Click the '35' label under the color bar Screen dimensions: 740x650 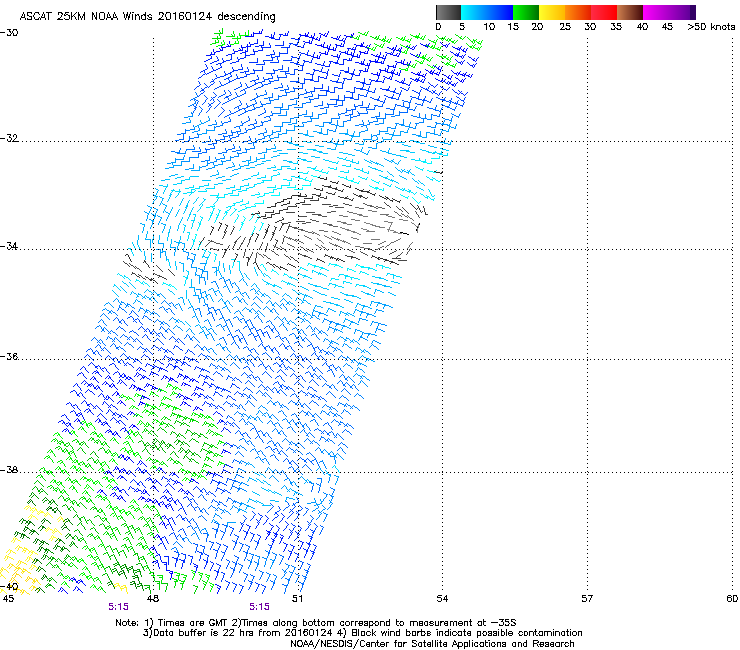tap(616, 27)
